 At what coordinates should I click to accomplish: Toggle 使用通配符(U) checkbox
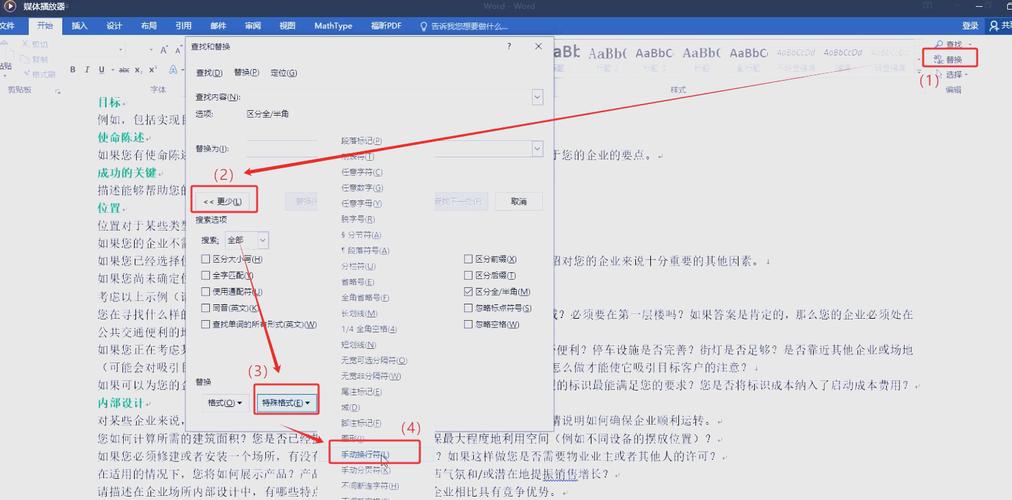206,292
